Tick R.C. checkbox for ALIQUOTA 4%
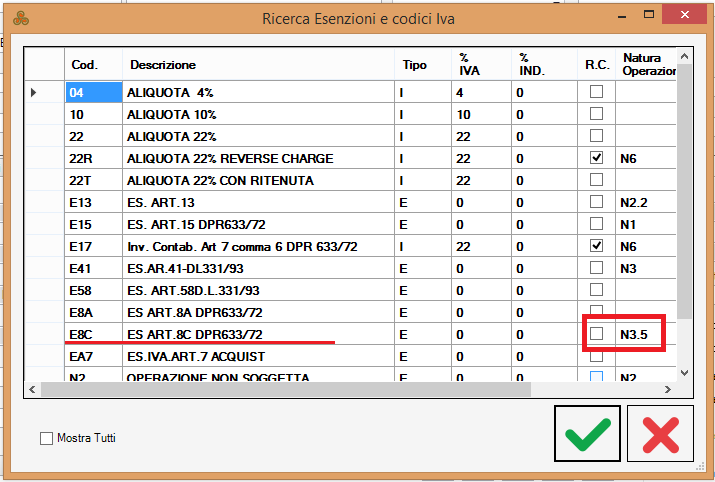 (597, 93)
